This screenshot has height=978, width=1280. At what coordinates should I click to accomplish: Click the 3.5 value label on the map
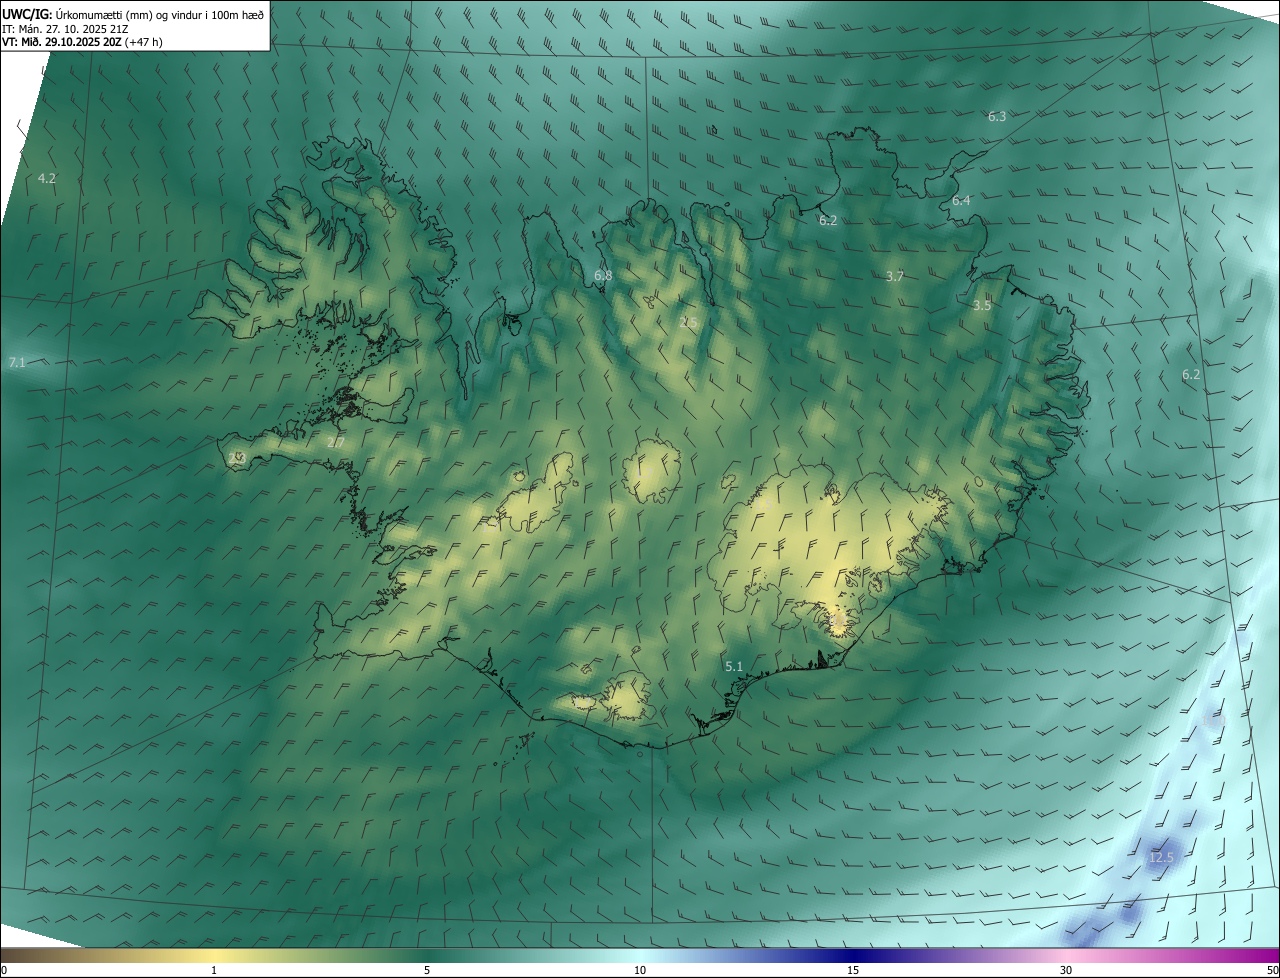(982, 306)
